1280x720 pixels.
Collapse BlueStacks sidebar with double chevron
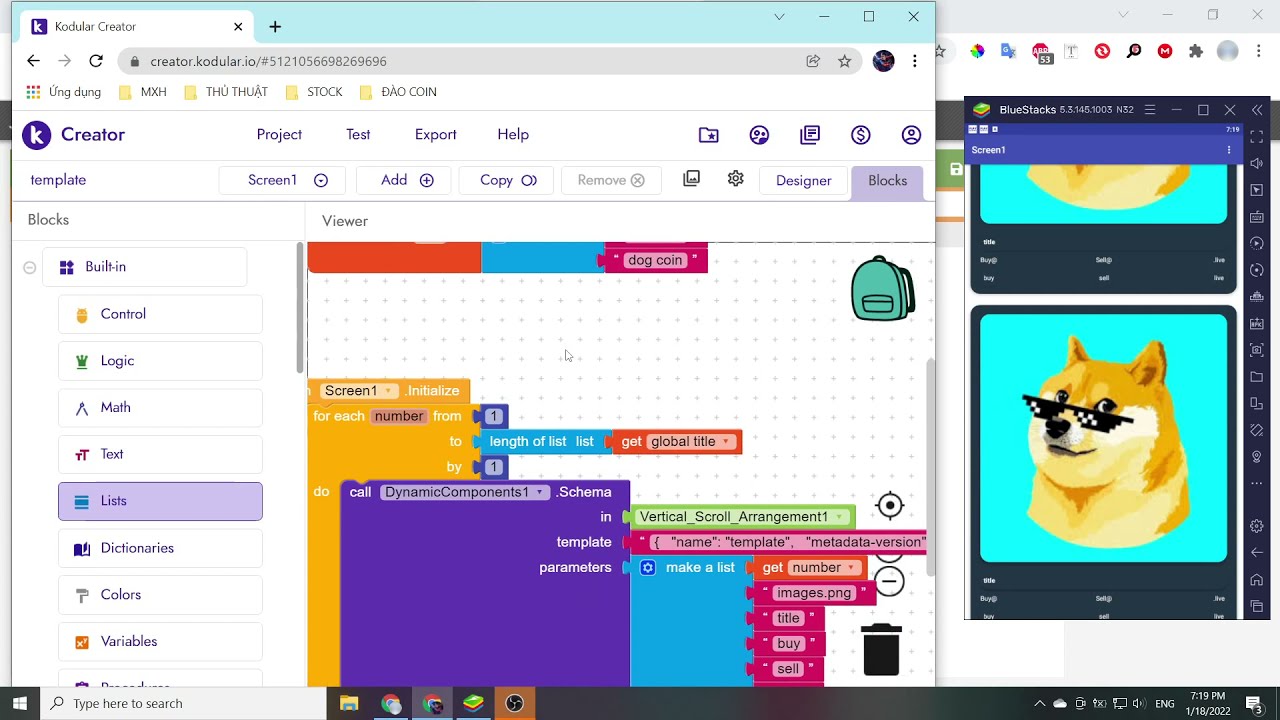coord(1257,110)
